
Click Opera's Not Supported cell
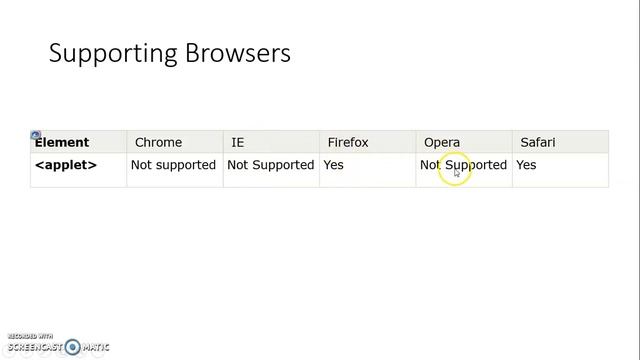pos(464,170)
